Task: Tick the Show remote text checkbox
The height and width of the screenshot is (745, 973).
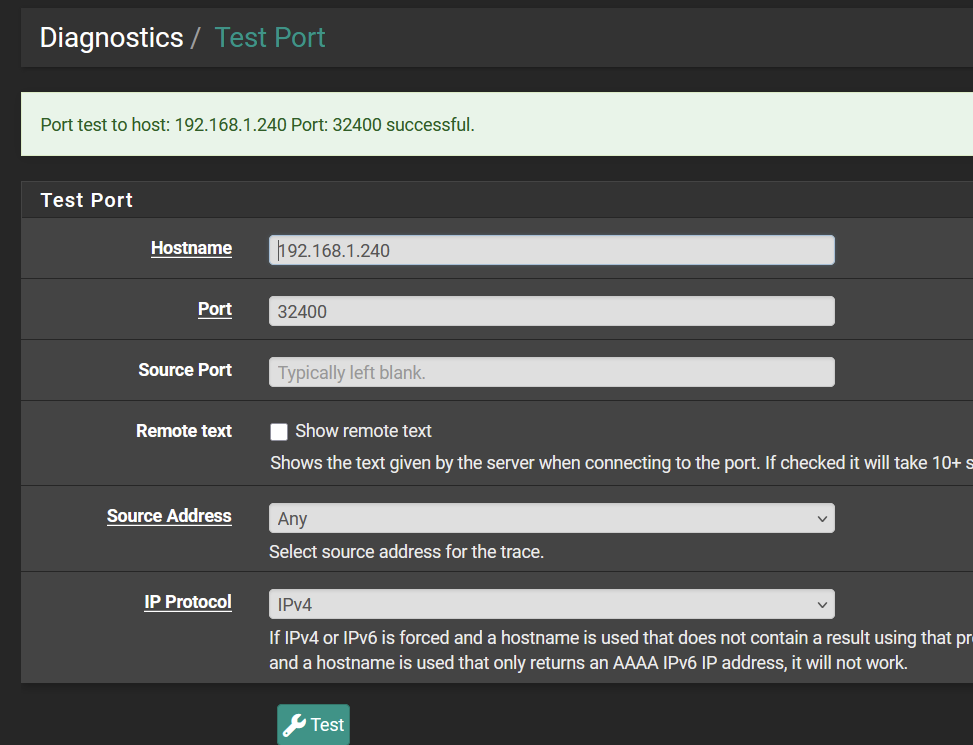Action: tap(279, 432)
